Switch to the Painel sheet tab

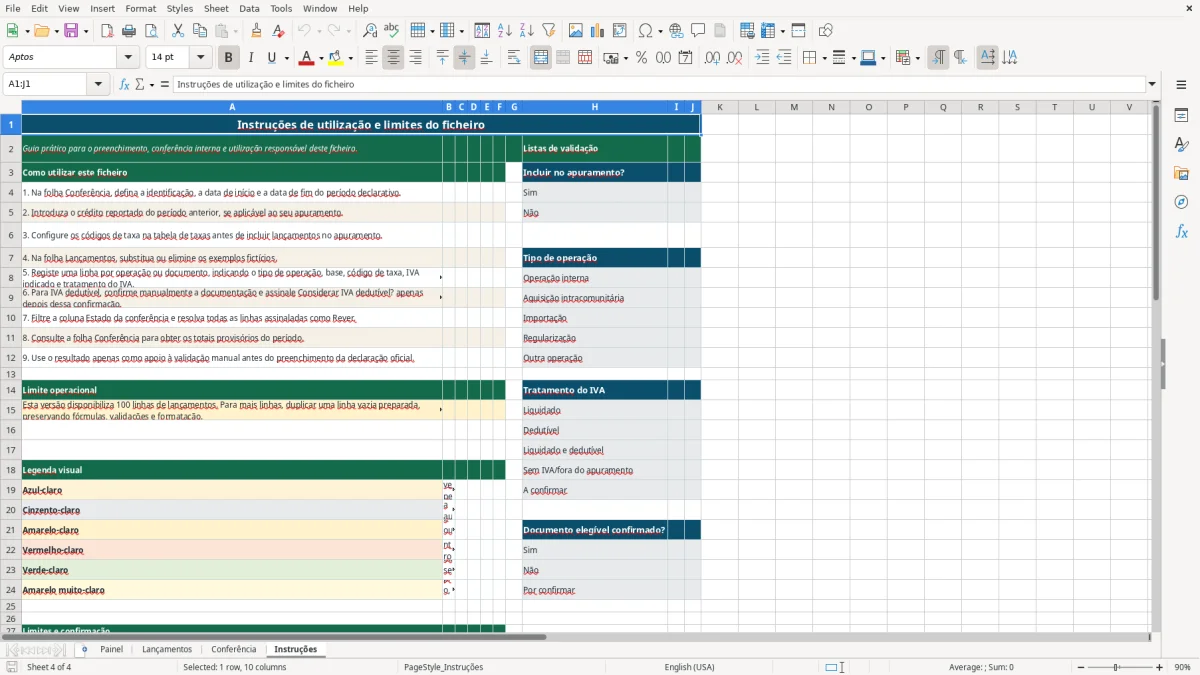(x=111, y=650)
